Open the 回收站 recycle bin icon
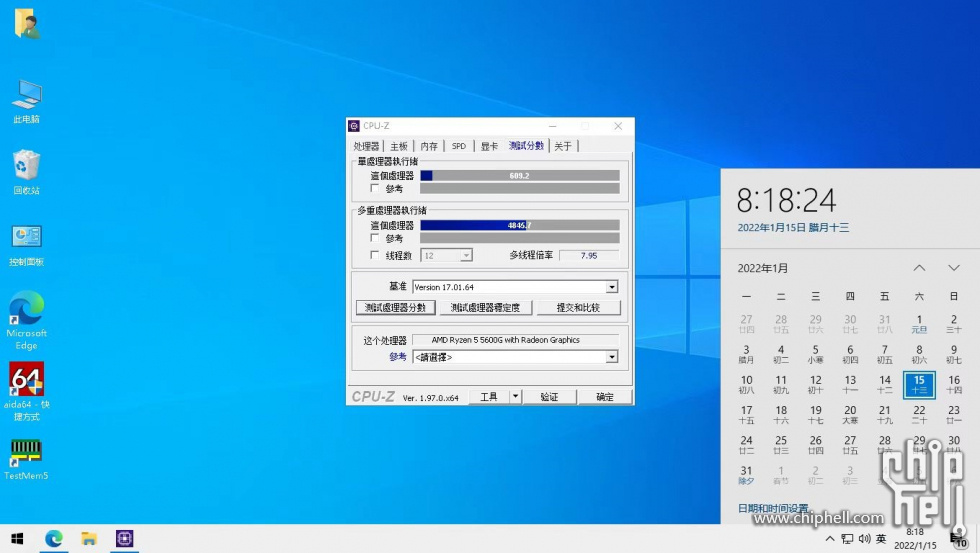Image resolution: width=980 pixels, height=553 pixels. [x=26, y=172]
